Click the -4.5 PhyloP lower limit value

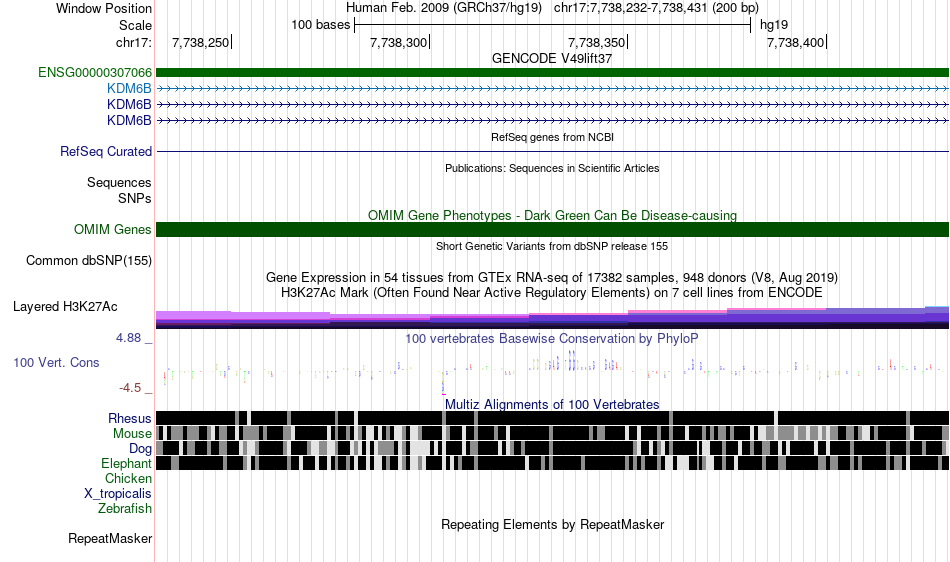130,388
